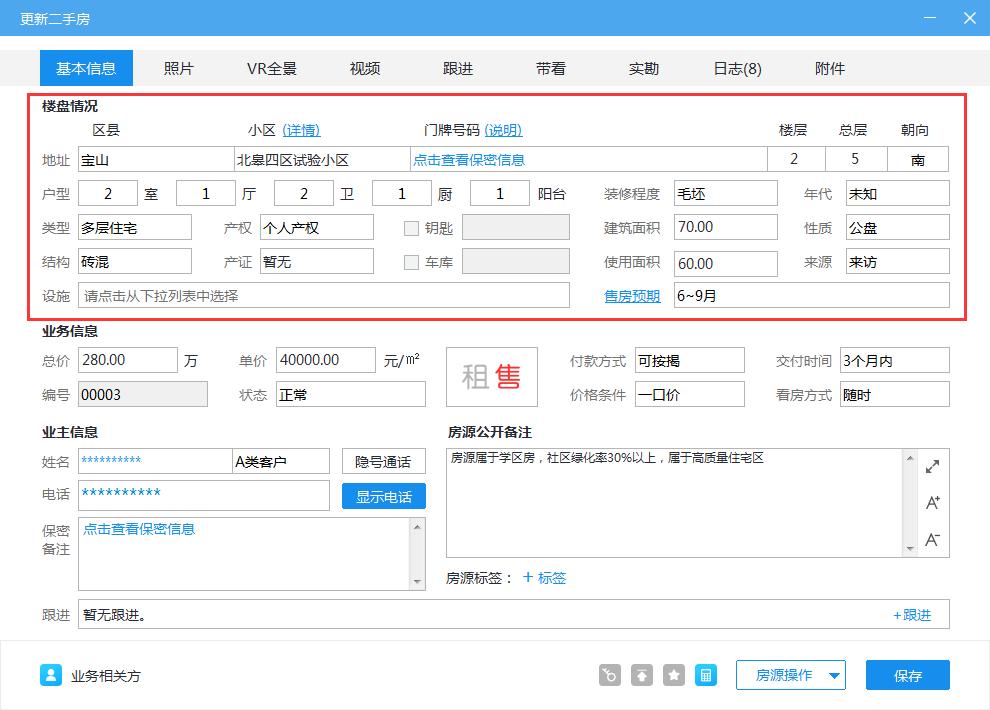Click the 保存 save button
The height and width of the screenshot is (710, 990).
pyautogui.click(x=907, y=675)
